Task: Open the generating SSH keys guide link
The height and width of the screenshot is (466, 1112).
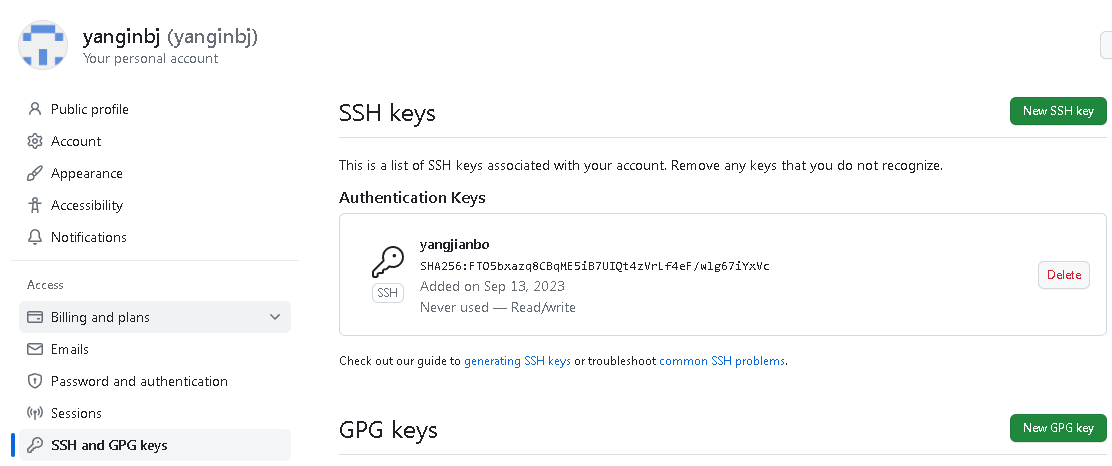Action: [x=517, y=361]
